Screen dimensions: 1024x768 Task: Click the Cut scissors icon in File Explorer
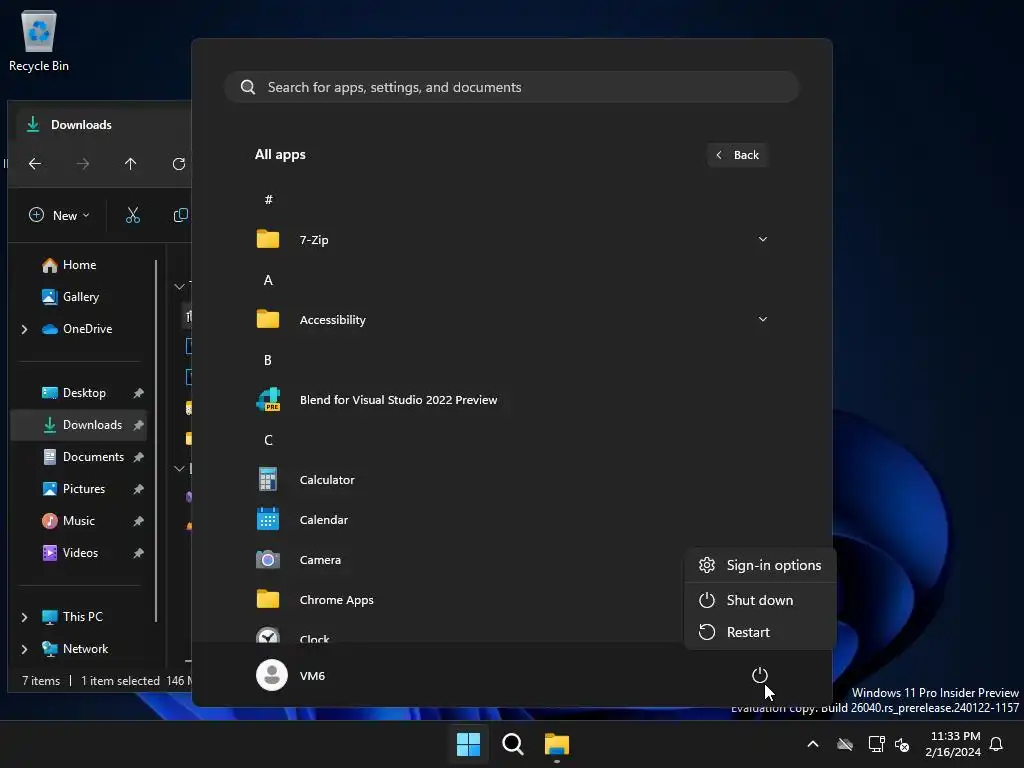pos(133,215)
